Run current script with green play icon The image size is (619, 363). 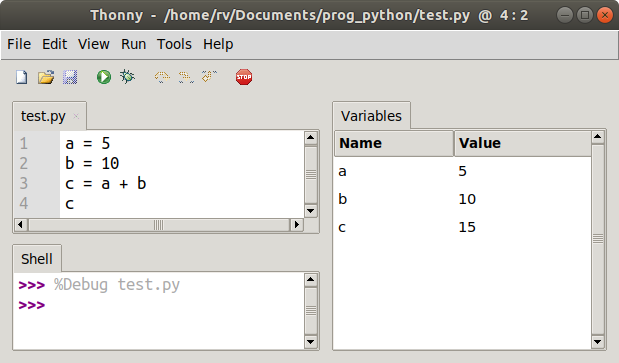pyautogui.click(x=104, y=77)
